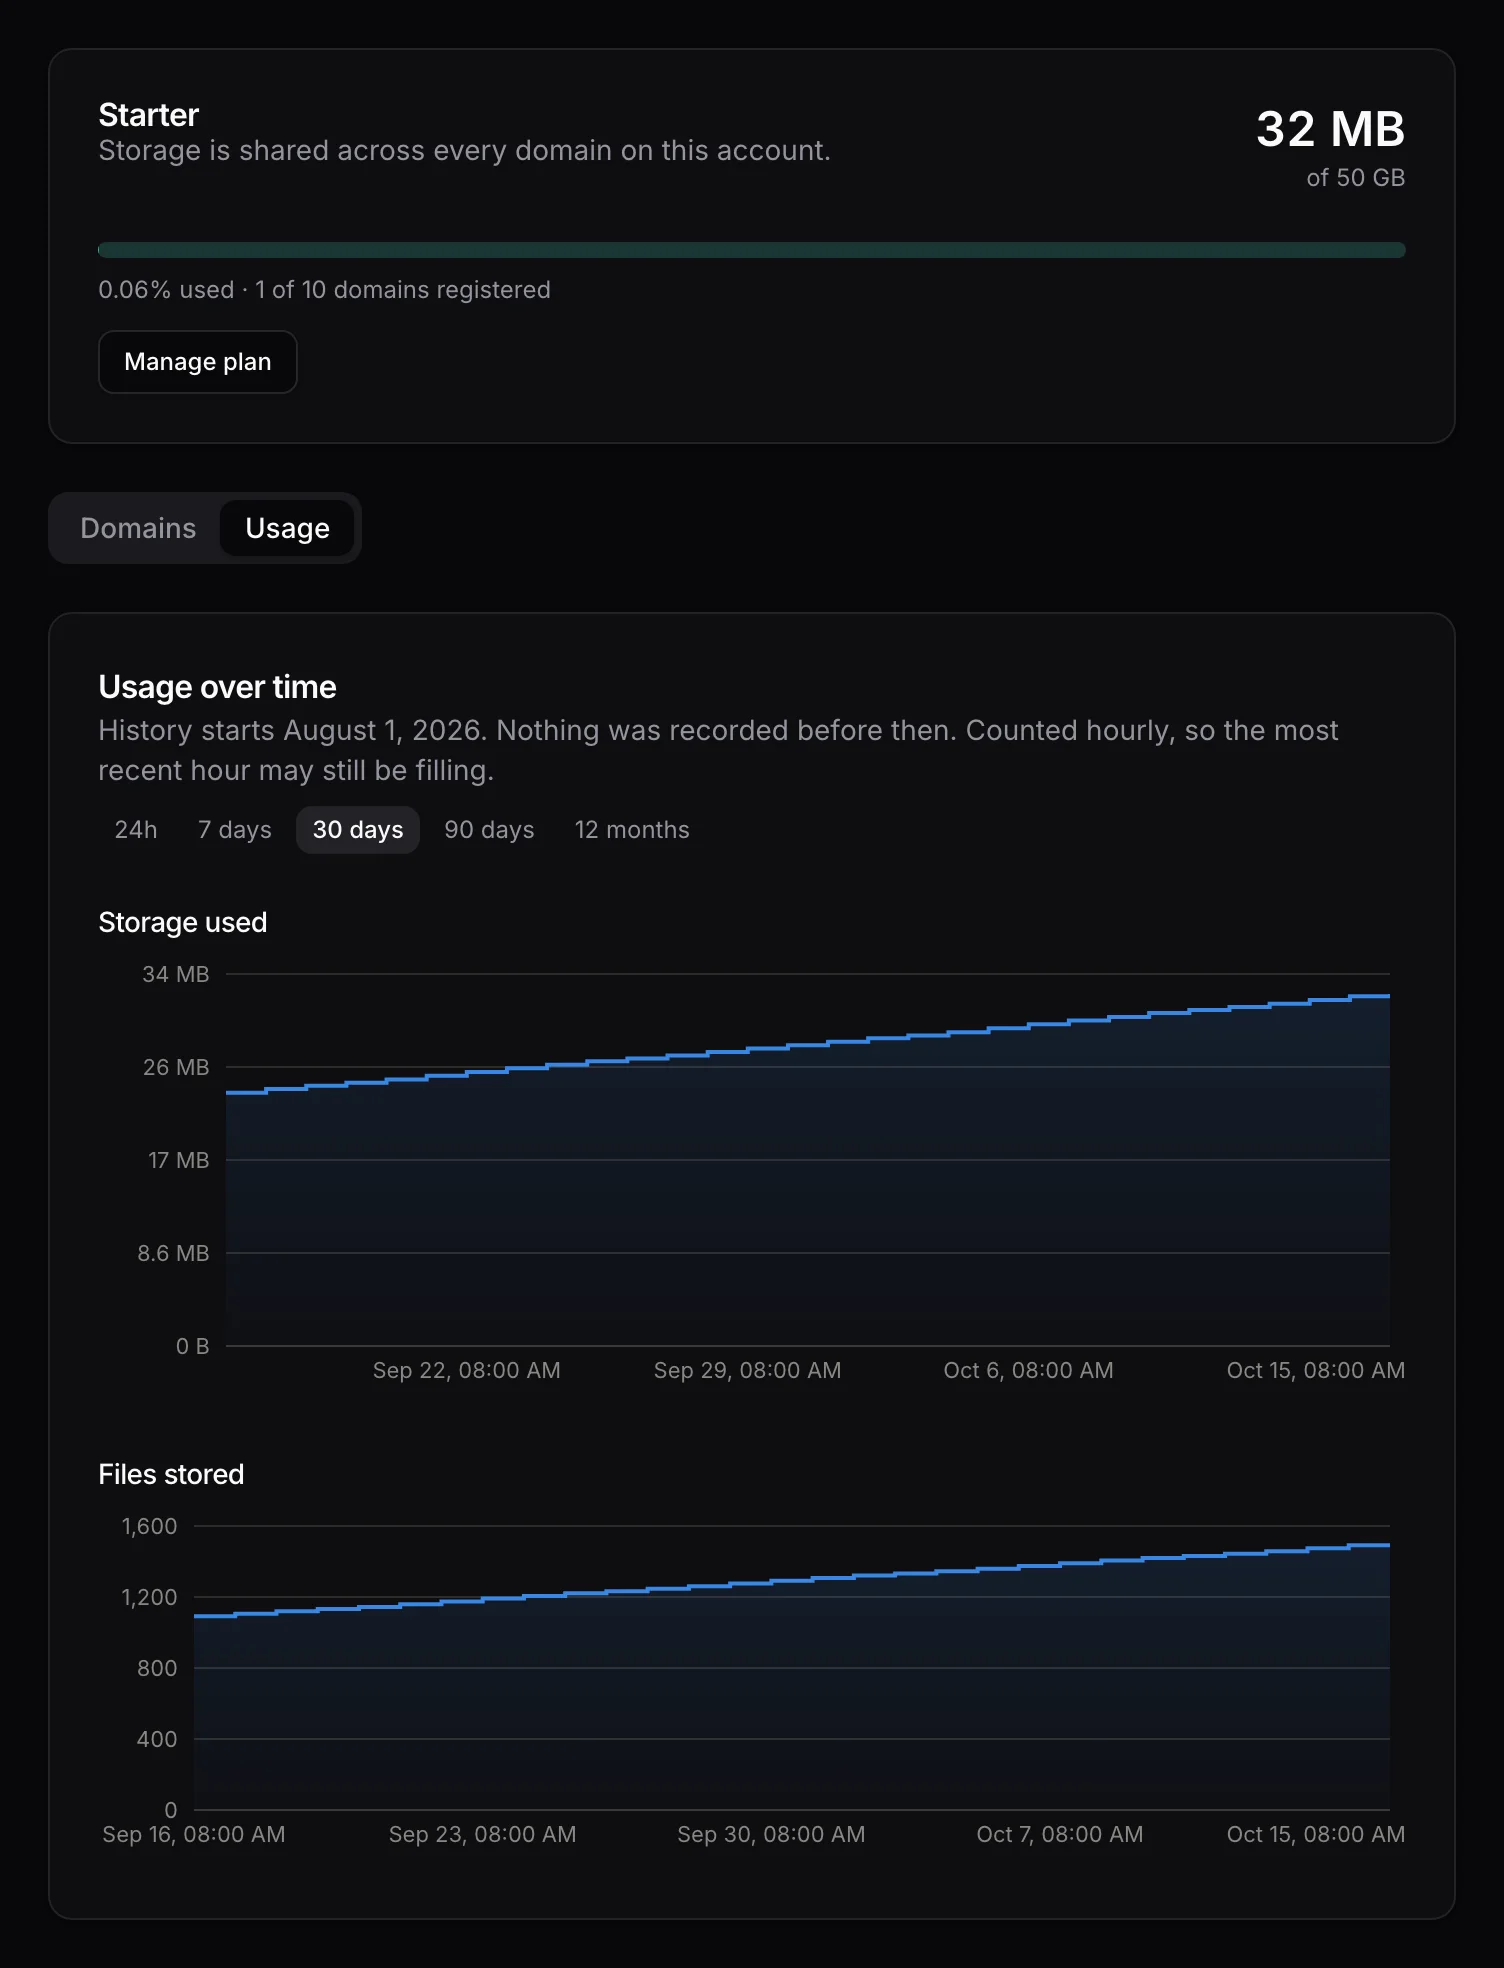View the 12 months range
Screen dimensions: 1504x1968
632,830
